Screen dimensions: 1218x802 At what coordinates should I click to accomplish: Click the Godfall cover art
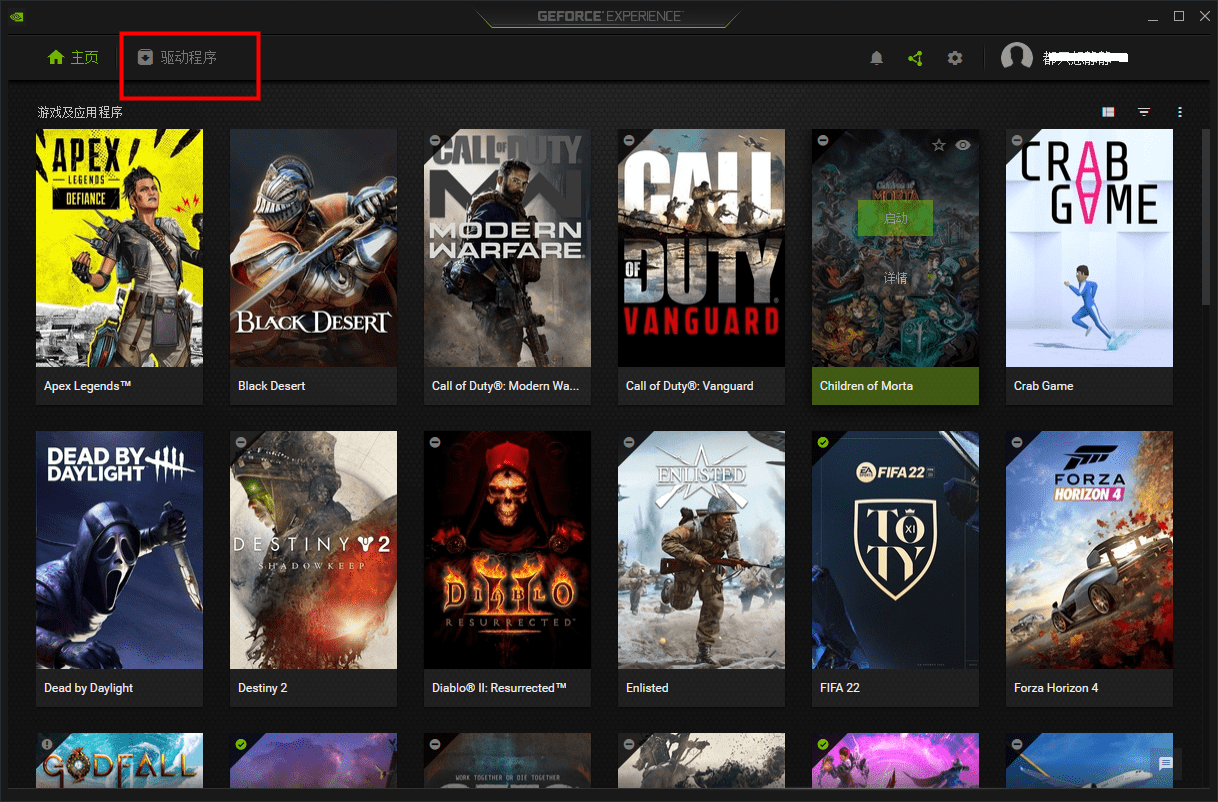click(x=119, y=760)
